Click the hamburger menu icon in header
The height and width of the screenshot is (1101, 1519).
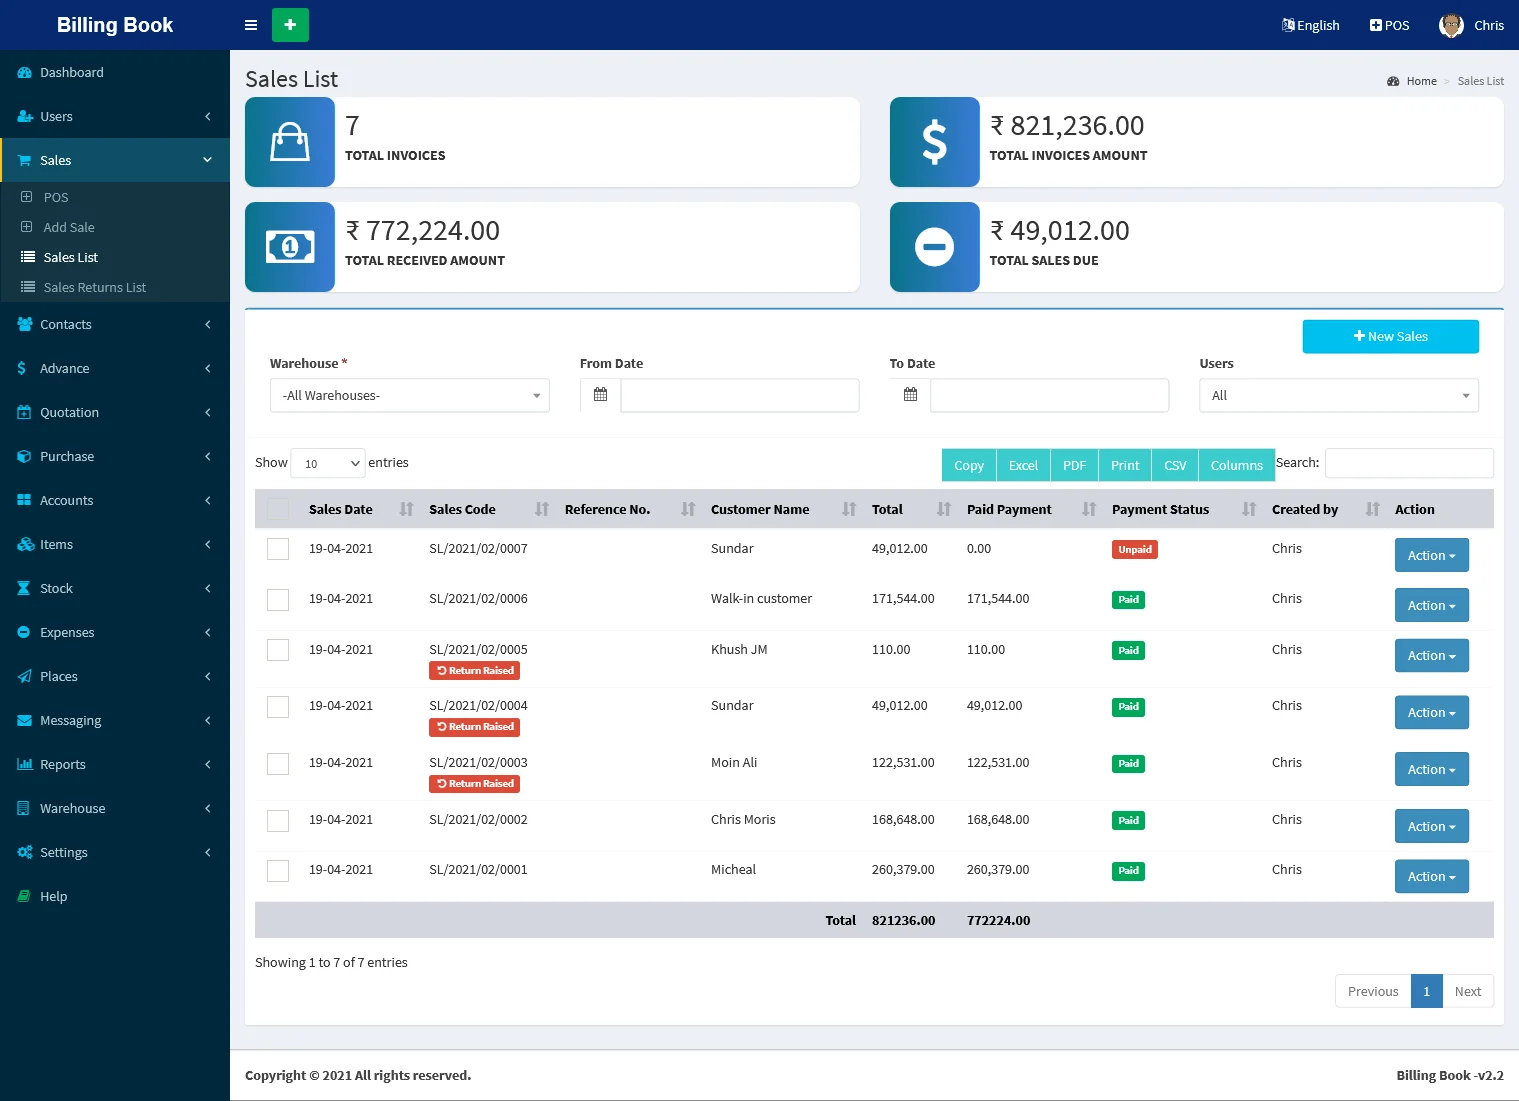point(251,25)
